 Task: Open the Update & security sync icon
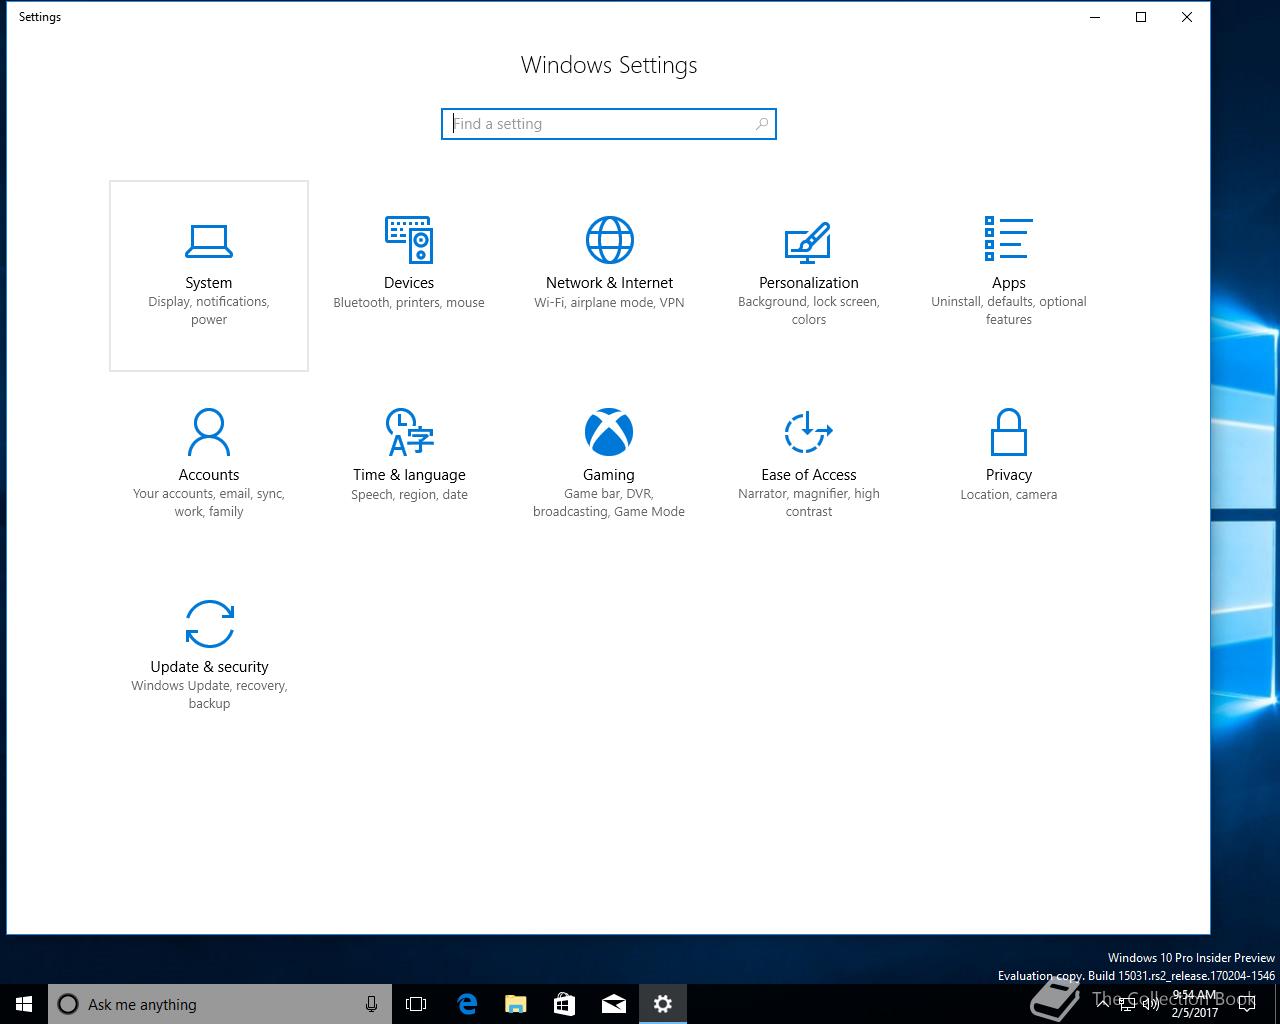[x=209, y=624]
